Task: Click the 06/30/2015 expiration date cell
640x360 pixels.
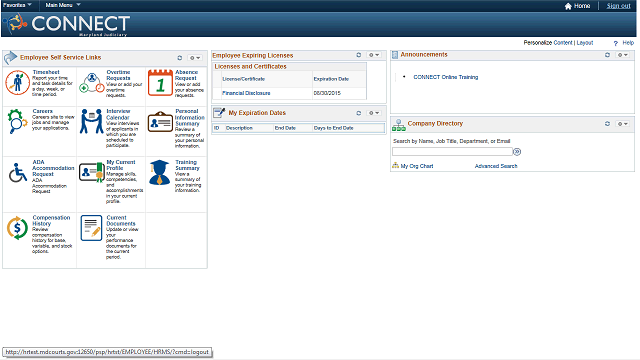Action: [327, 93]
